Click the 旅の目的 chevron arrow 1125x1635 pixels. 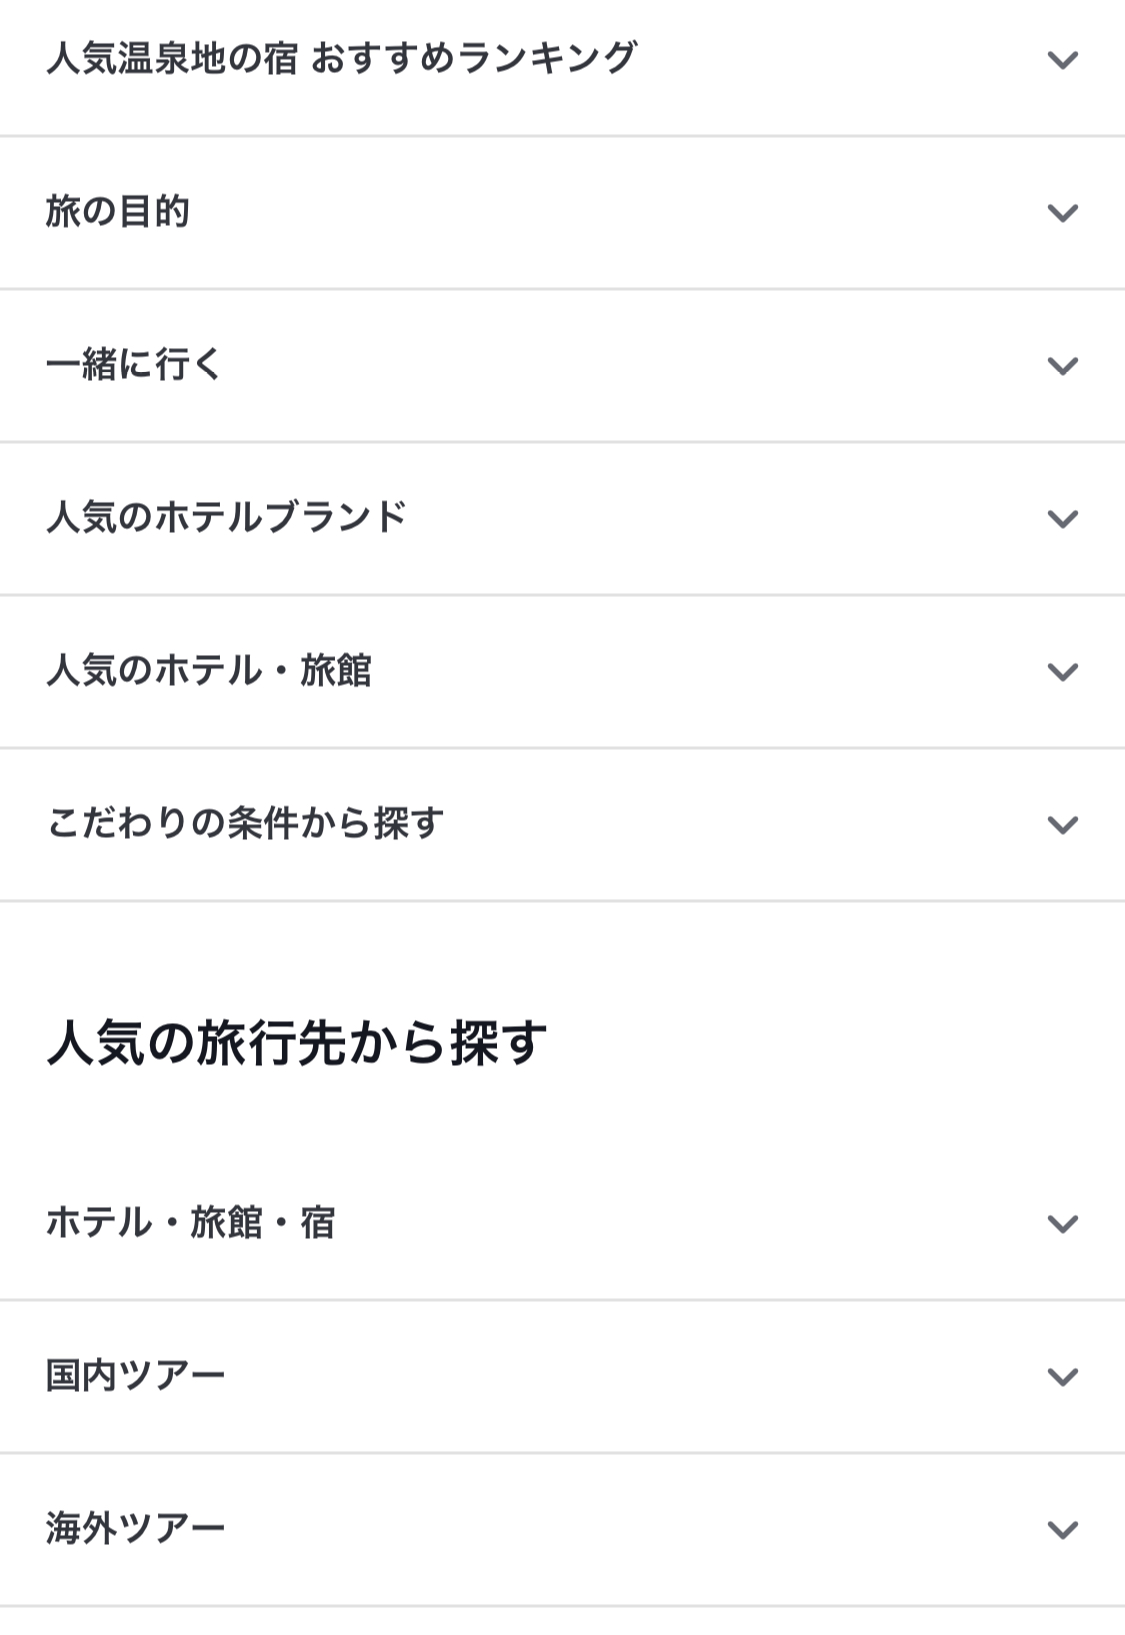pos(1061,213)
